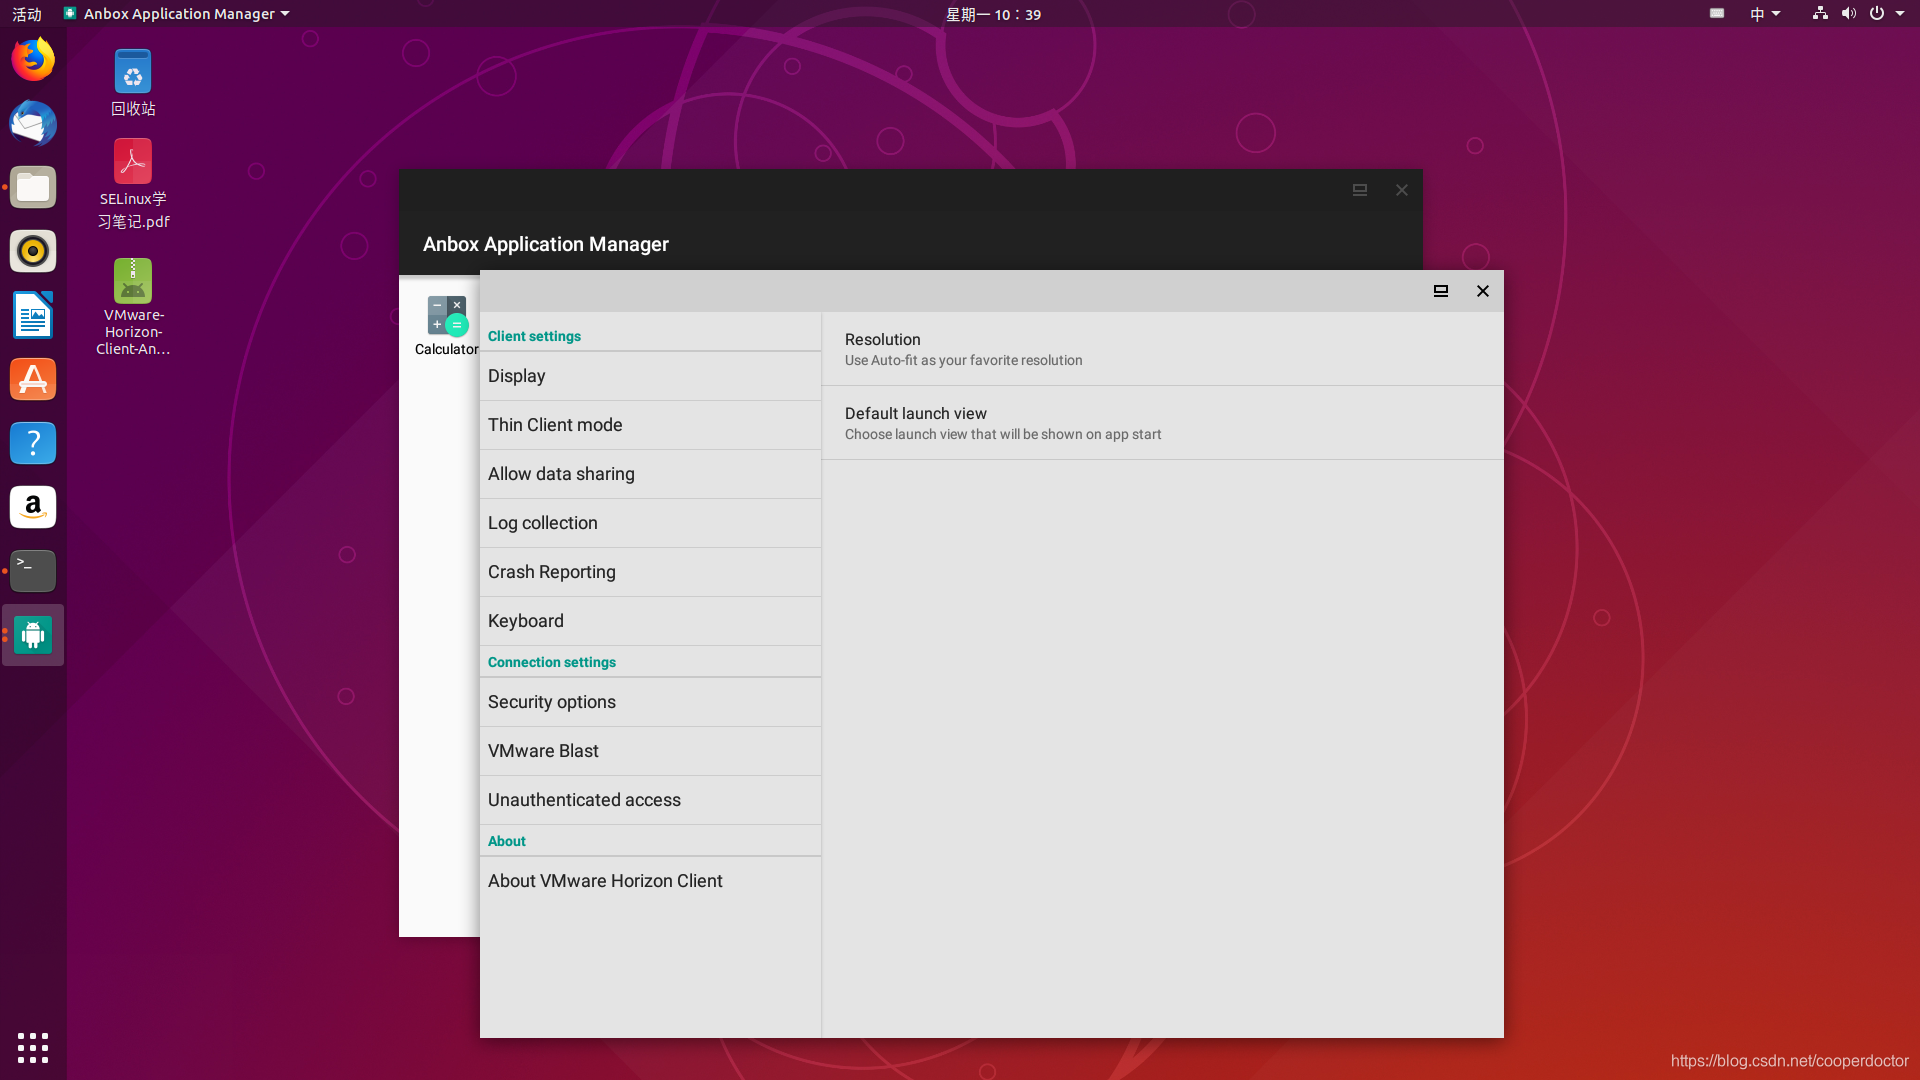Screen dimensions: 1920x1080
Task: Open the input method language dropdown
Action: (x=1765, y=14)
